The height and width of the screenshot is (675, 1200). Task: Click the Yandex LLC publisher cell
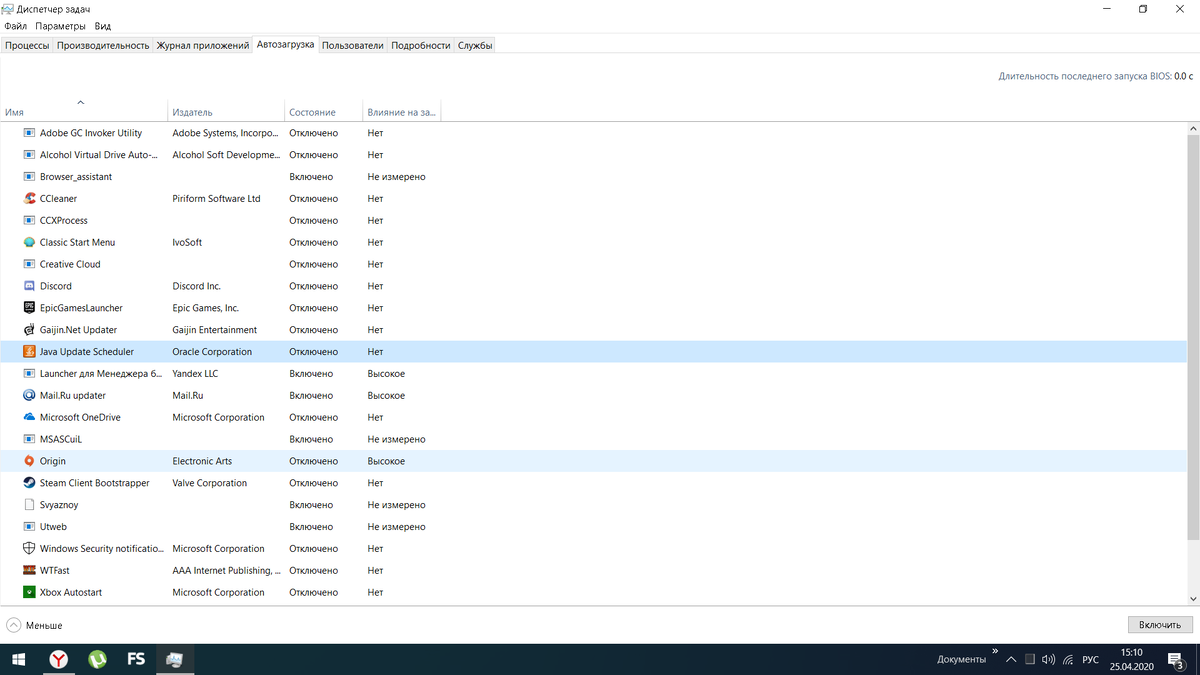[195, 374]
